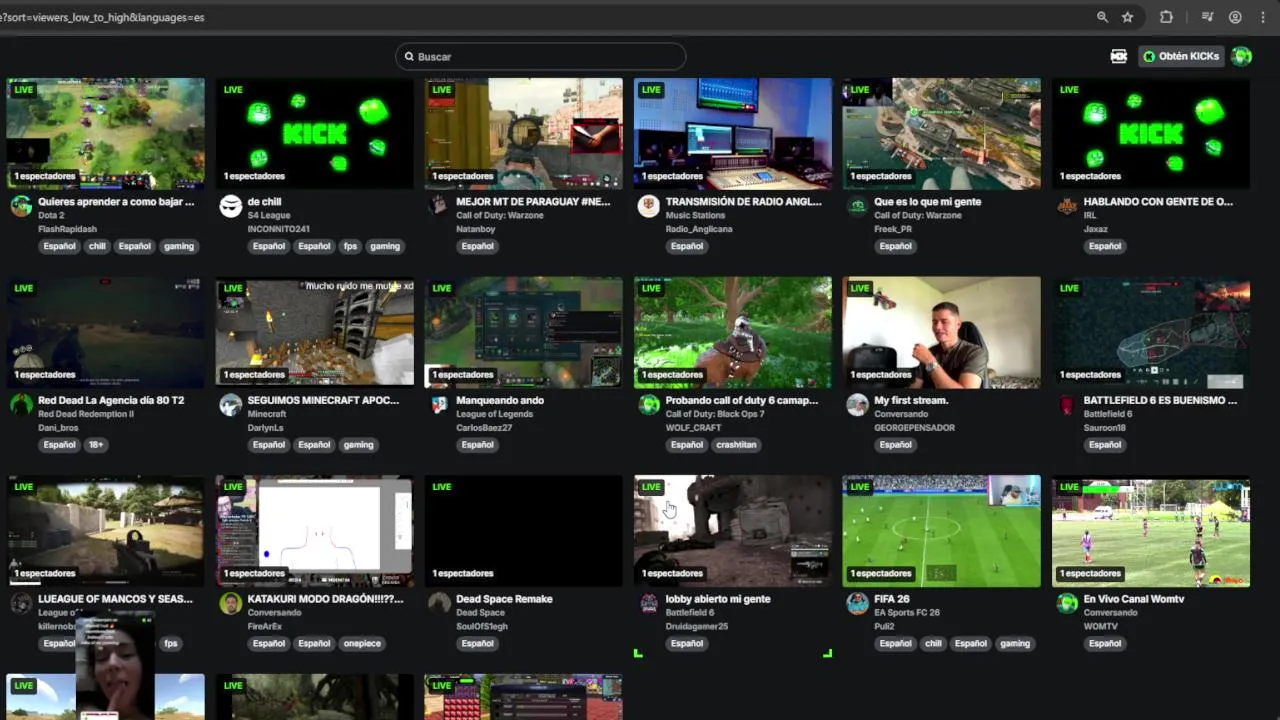
Task: Open 'BATTLEFIELD 6 ES BUENISMO' title
Action: point(1160,400)
